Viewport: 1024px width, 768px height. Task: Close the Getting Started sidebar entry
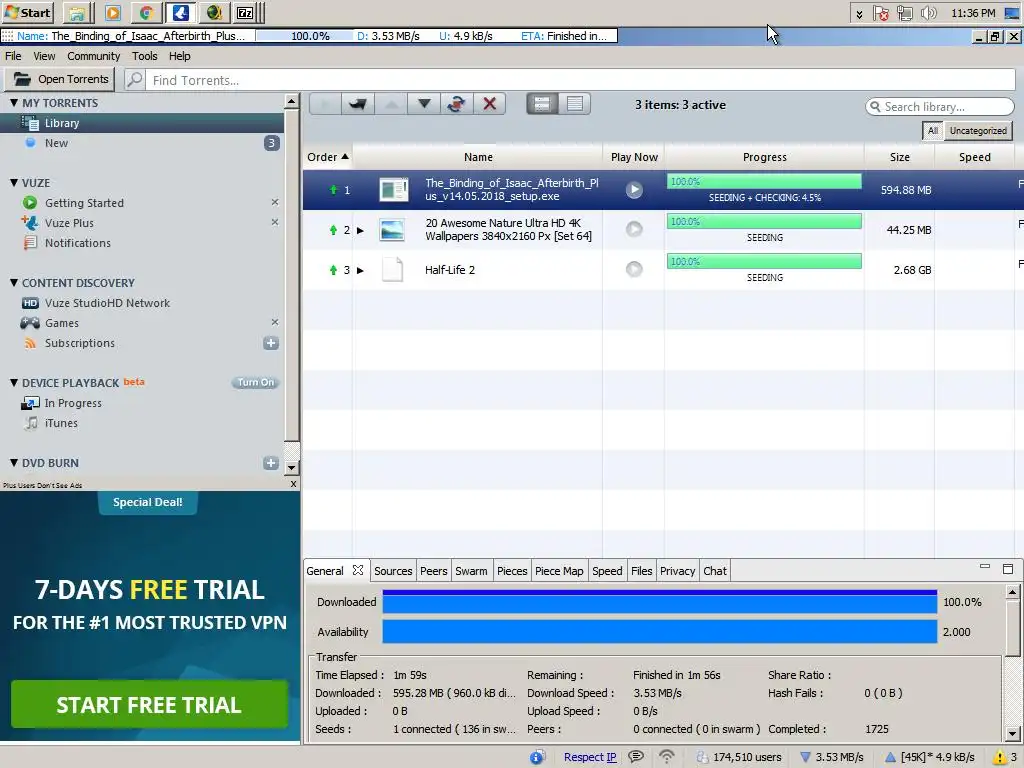[x=275, y=202]
